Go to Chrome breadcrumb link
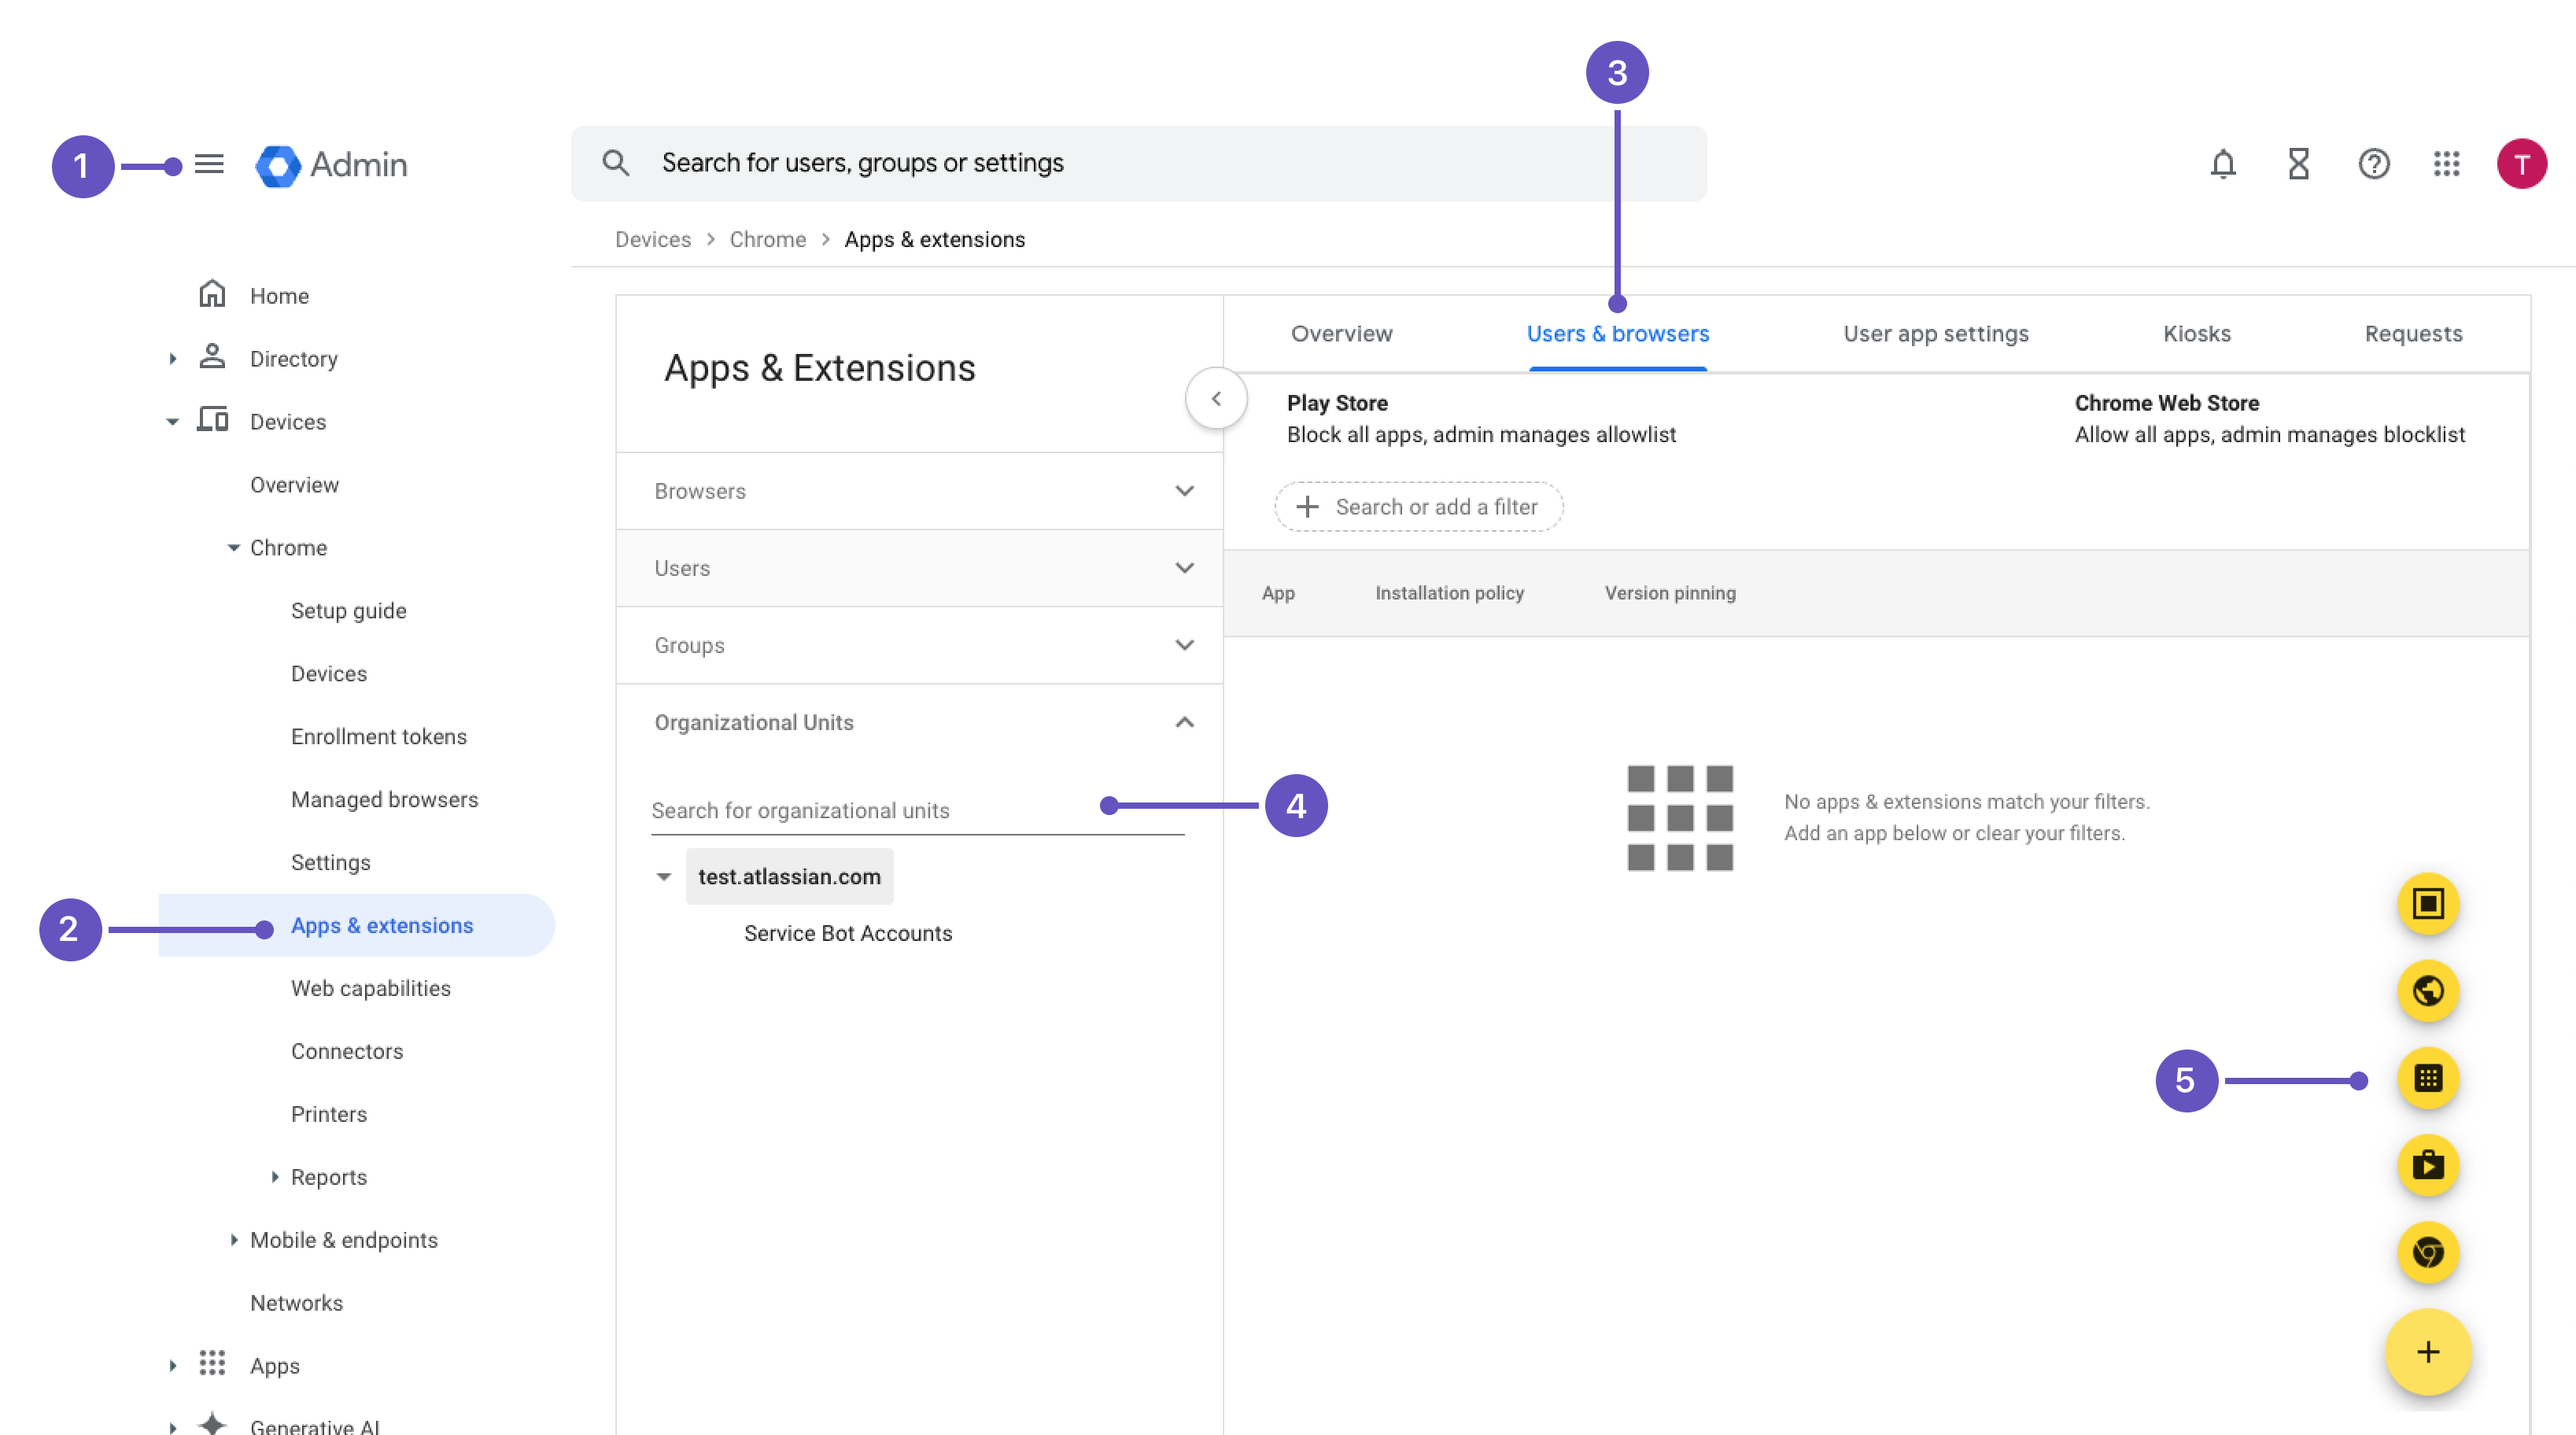Viewport: 2576px width, 1435px height. tap(768, 239)
